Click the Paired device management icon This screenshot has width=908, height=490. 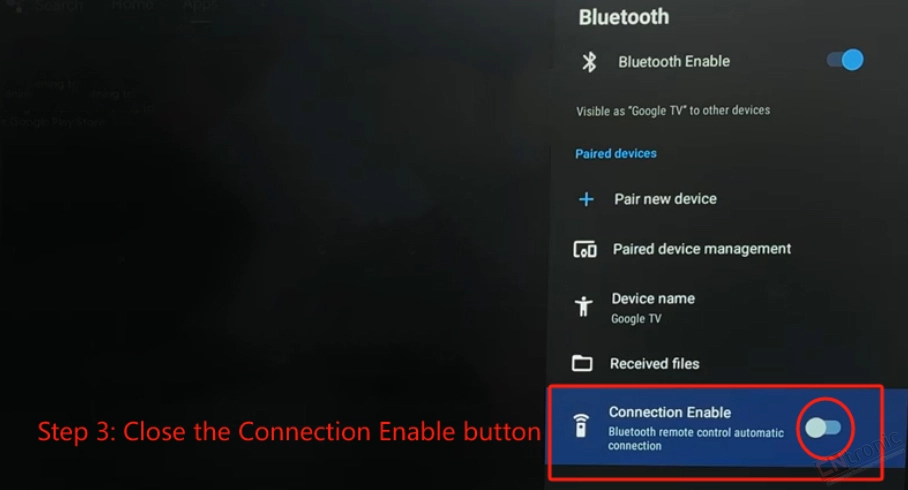coord(585,250)
